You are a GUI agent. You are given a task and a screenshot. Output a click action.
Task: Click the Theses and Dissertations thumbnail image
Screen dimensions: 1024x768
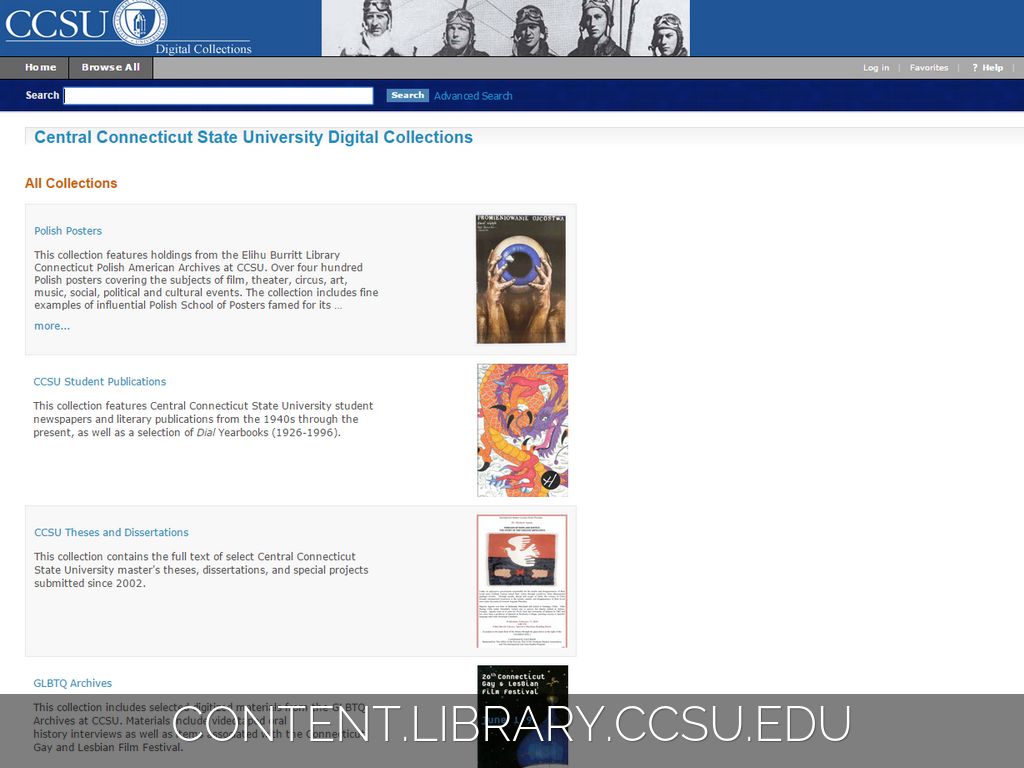click(521, 581)
